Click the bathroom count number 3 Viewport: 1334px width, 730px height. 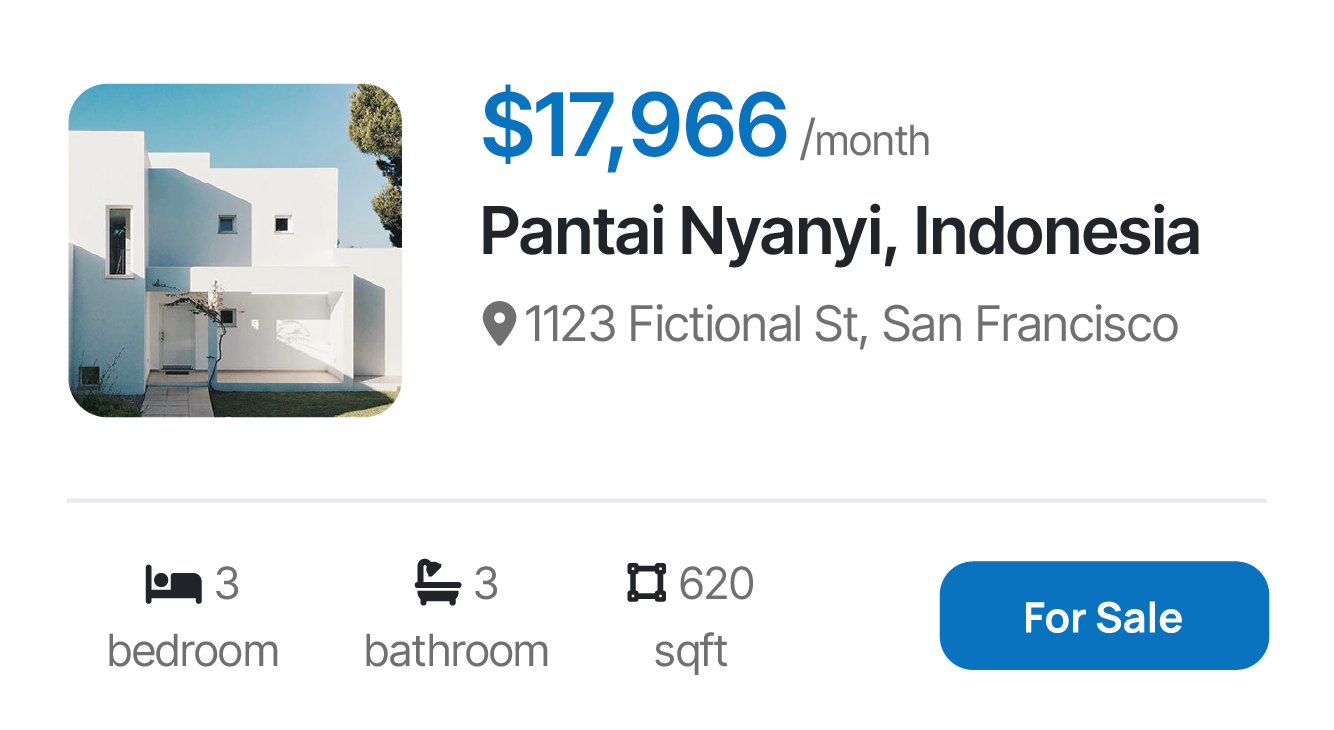[x=486, y=584]
